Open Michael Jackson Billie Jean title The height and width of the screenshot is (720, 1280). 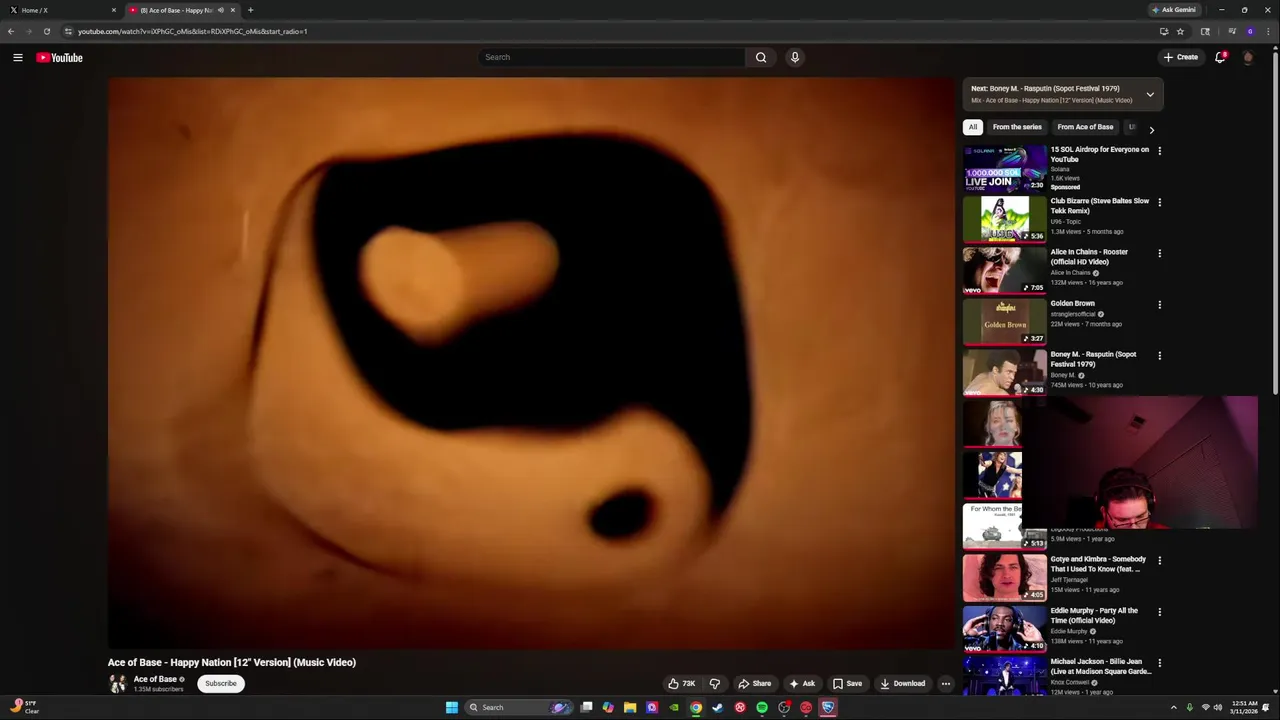click(x=1101, y=666)
